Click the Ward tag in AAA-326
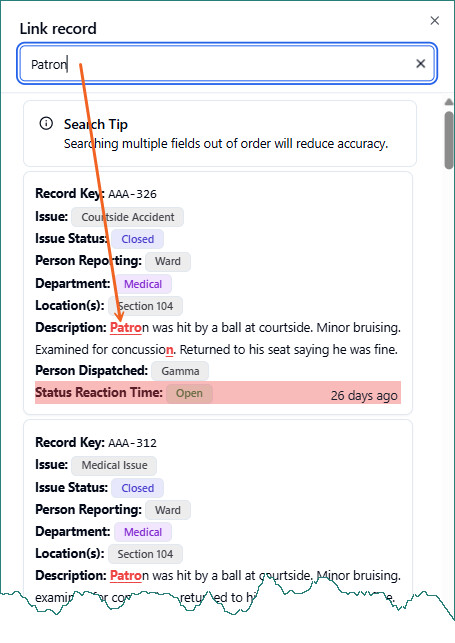The height and width of the screenshot is (643, 455). 168,261
